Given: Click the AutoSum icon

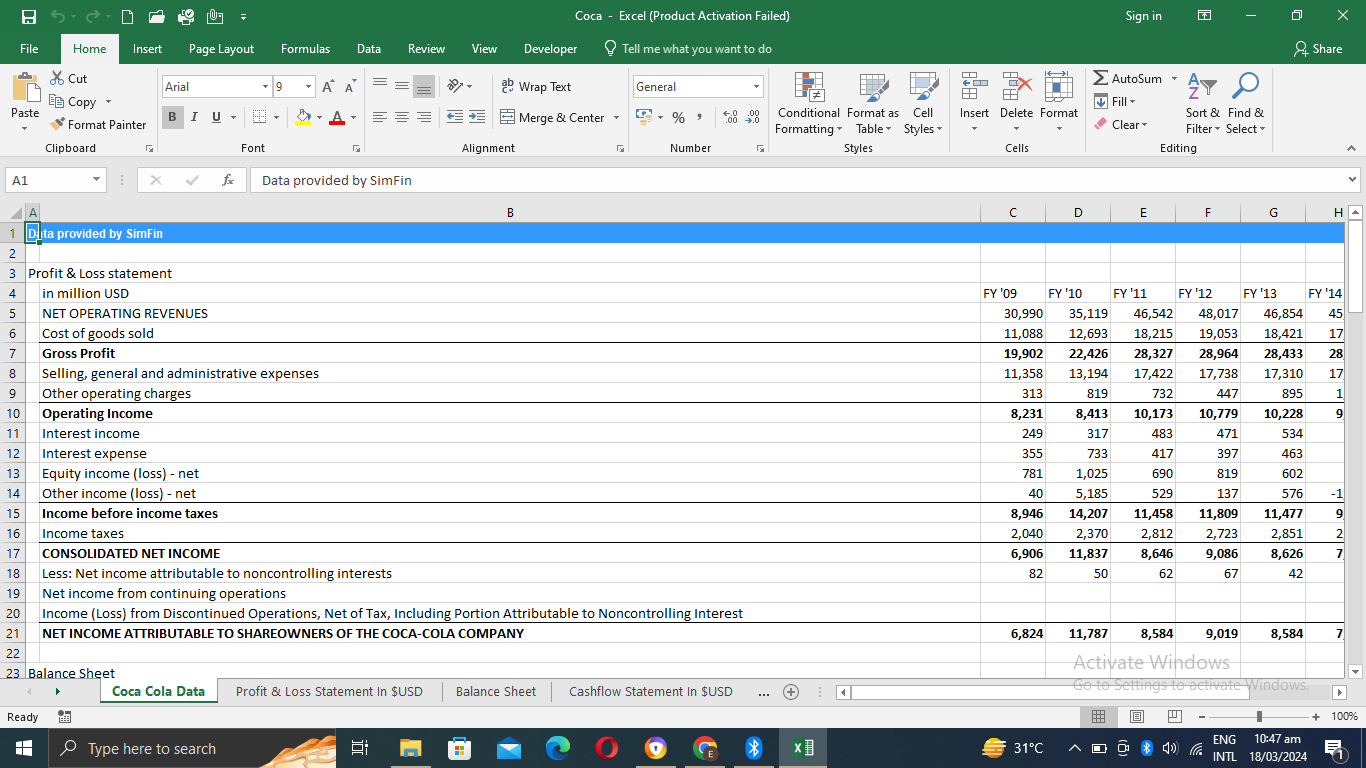Looking at the screenshot, I should [1101, 79].
